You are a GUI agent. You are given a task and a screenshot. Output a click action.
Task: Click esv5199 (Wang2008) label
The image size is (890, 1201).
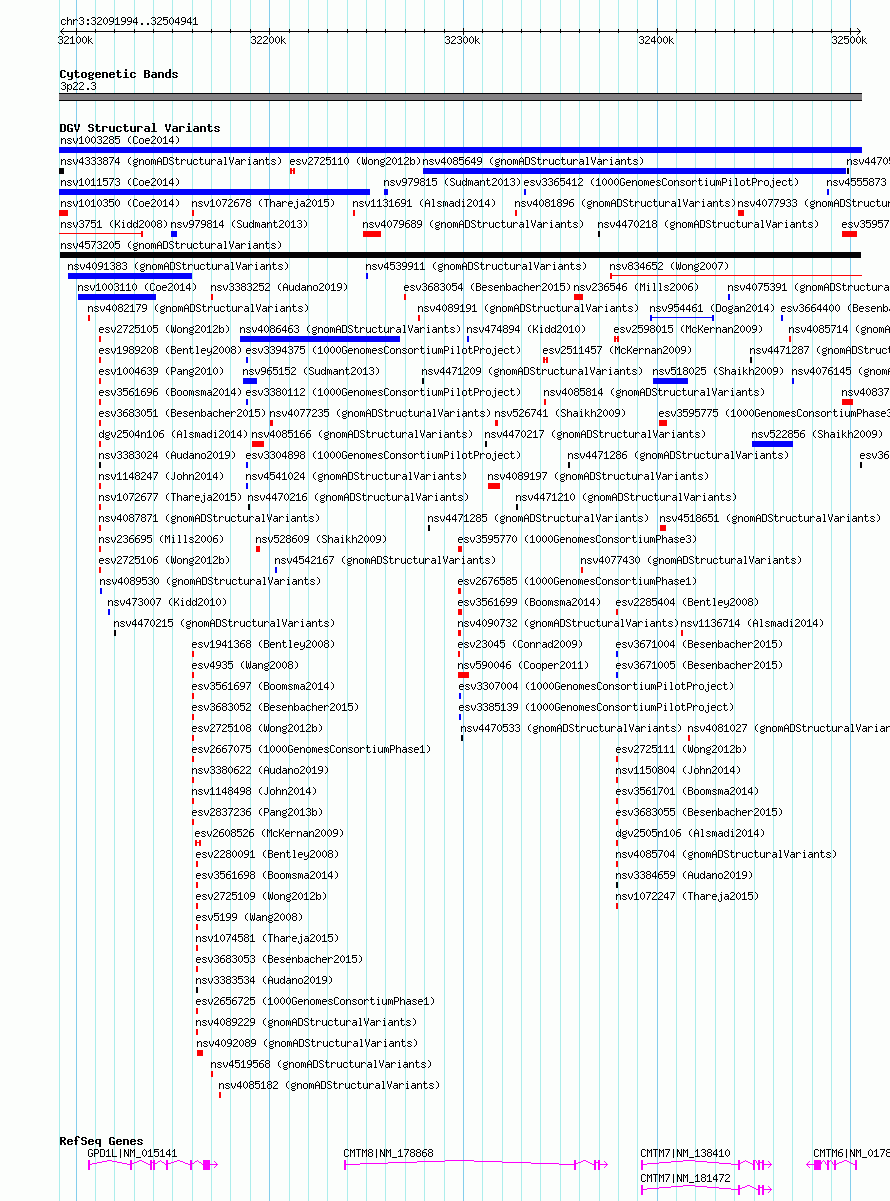(249, 917)
